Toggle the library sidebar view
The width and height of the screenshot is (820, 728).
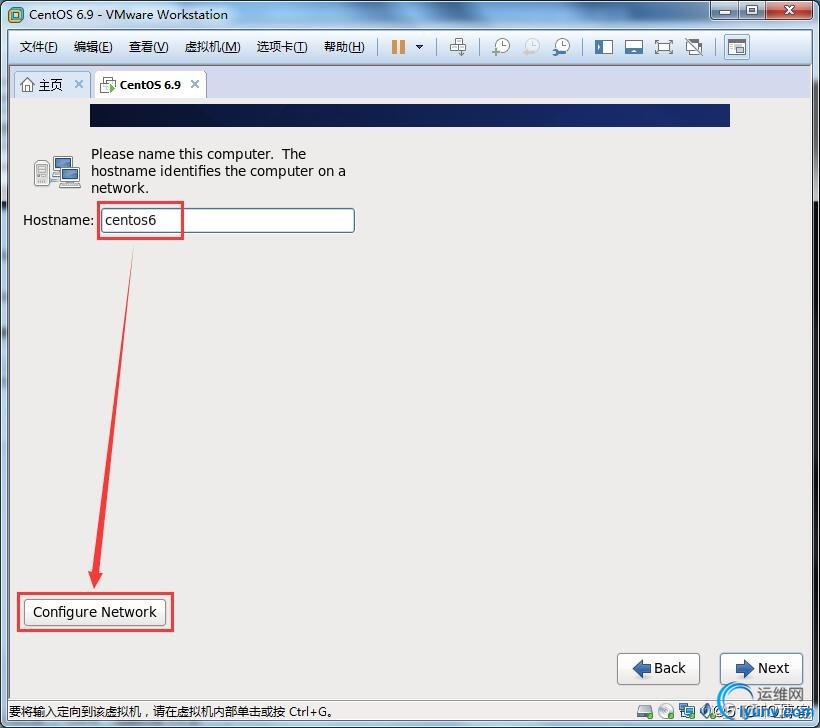[x=603, y=47]
